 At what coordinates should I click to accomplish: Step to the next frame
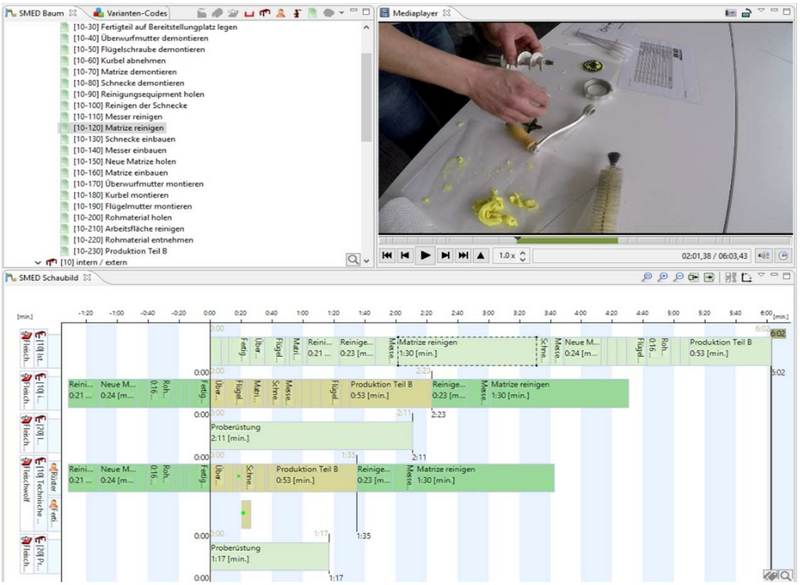pos(444,256)
